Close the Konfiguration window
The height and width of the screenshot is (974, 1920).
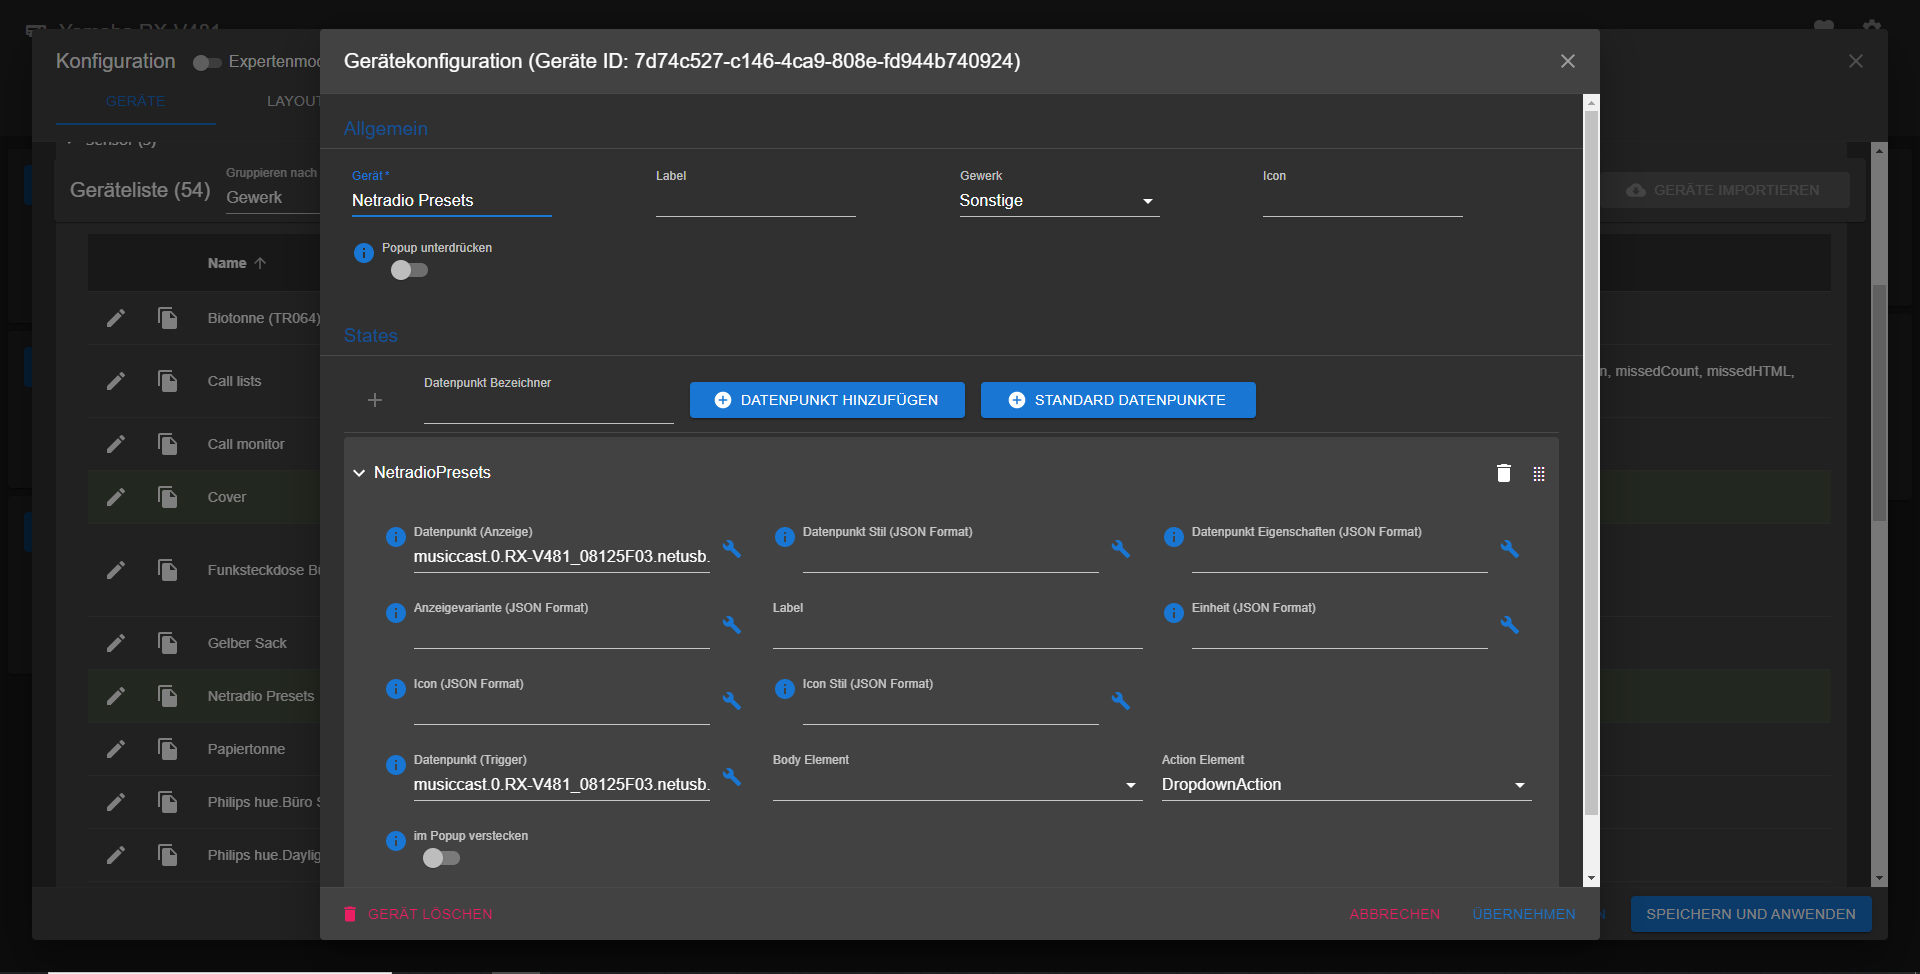[1856, 61]
